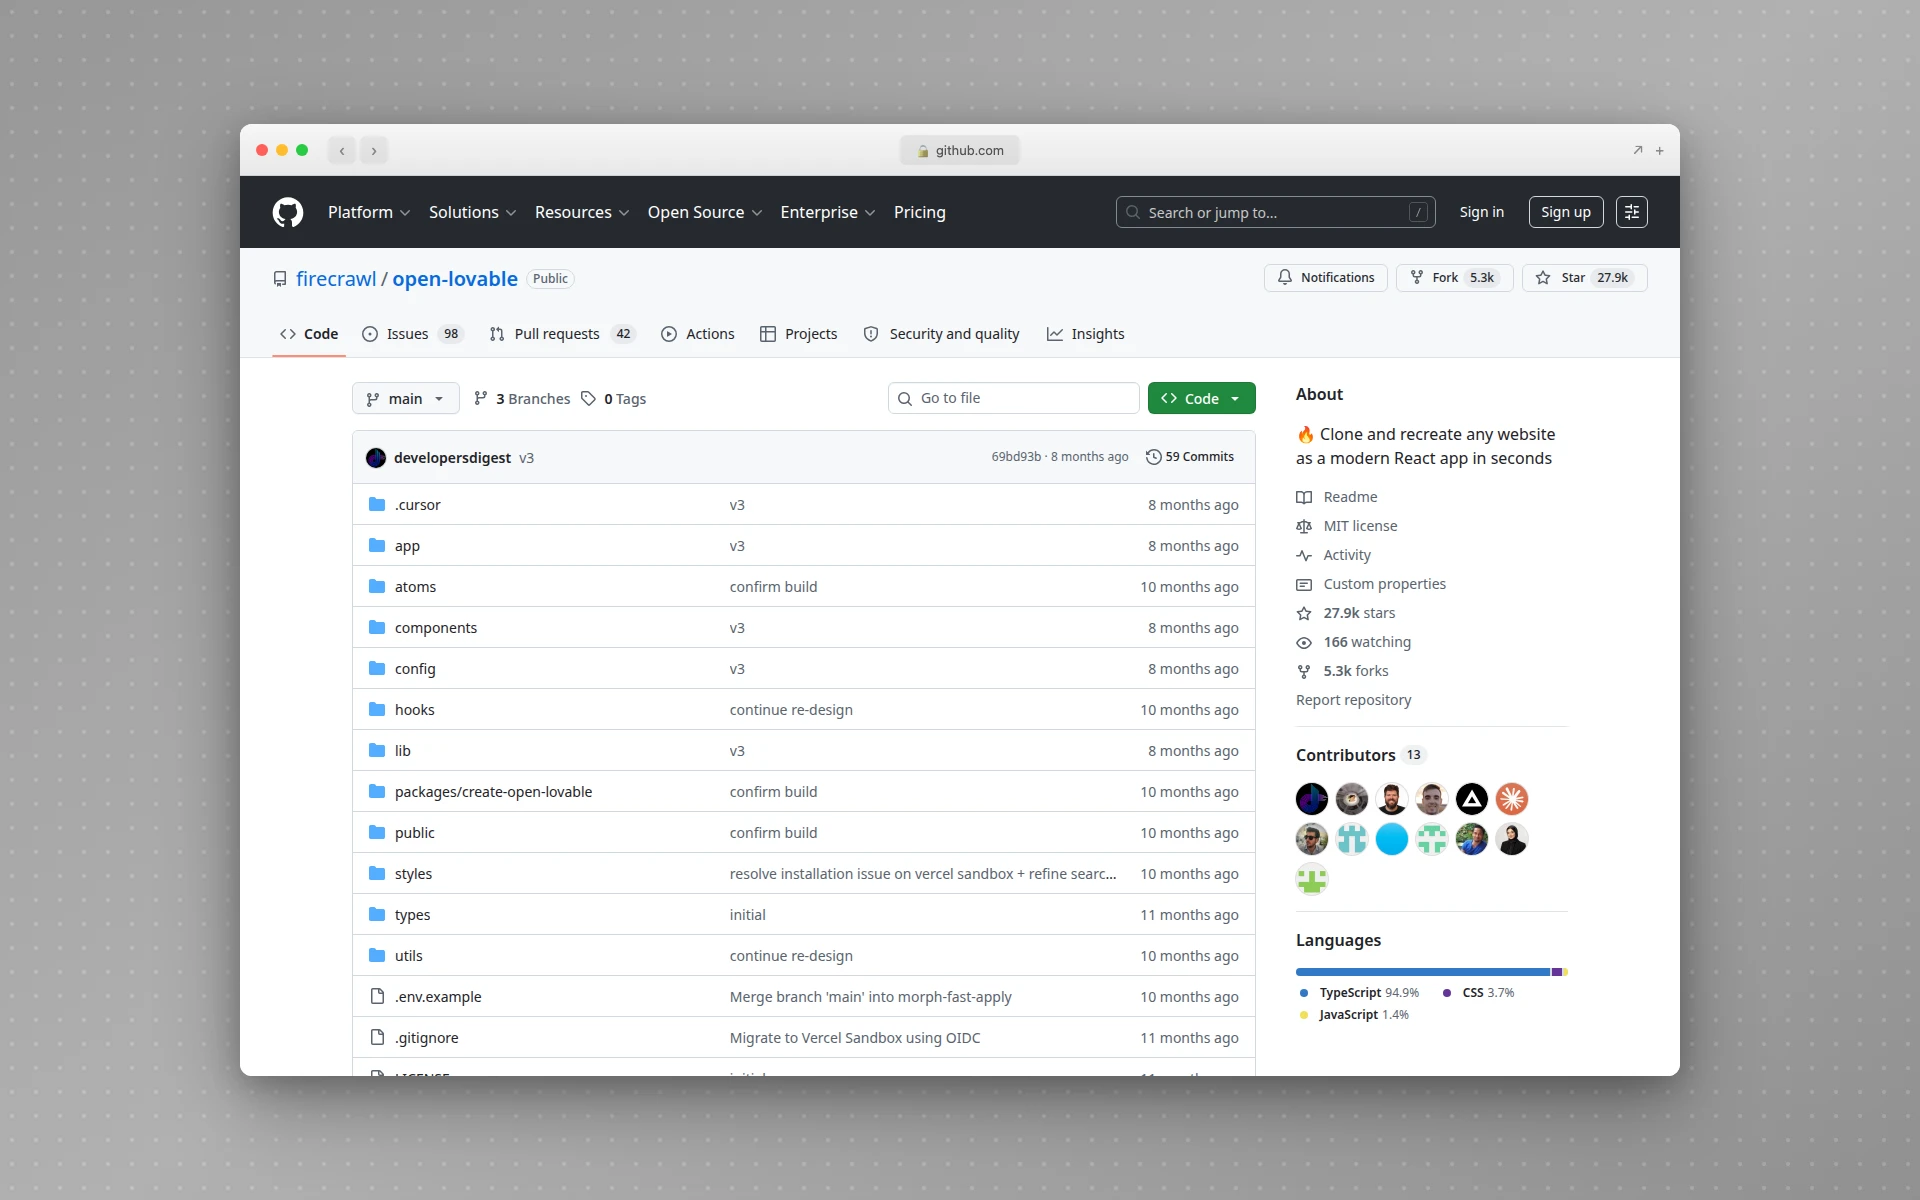The height and width of the screenshot is (1200, 1920).
Task: Click Report repository
Action: point(1353,700)
